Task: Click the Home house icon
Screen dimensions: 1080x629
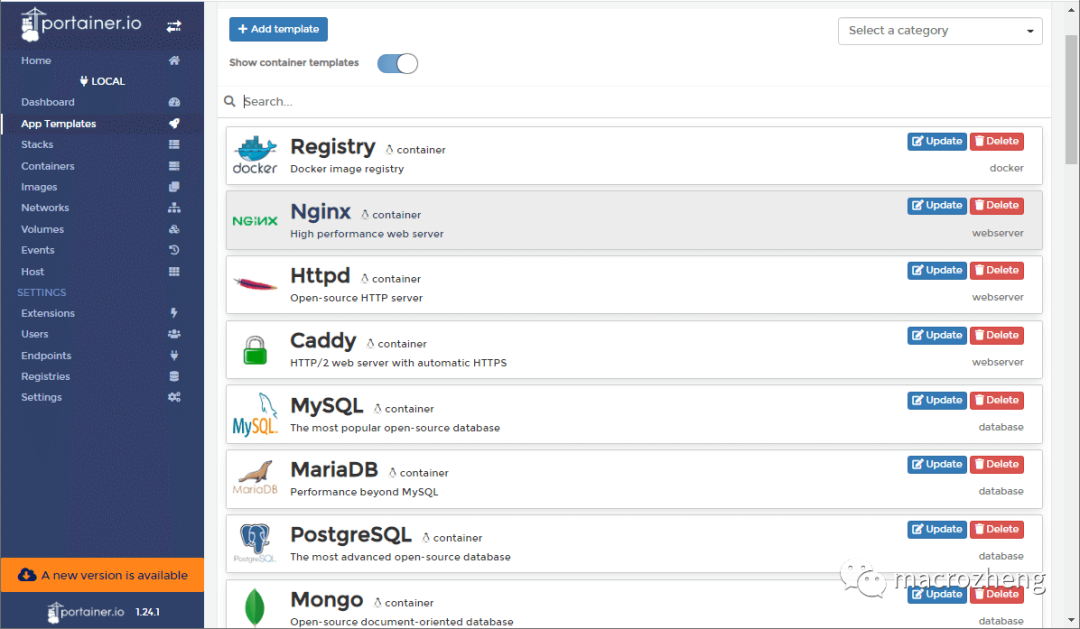Action: [x=174, y=61]
